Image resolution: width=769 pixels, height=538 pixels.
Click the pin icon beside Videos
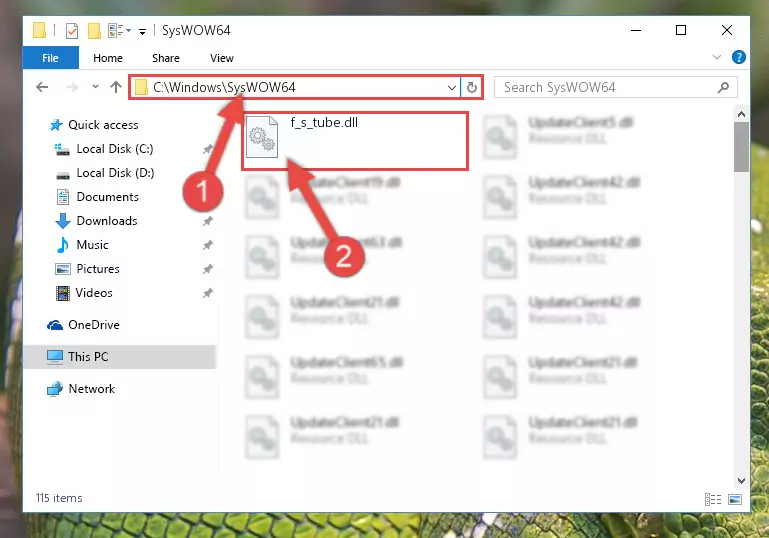[208, 293]
